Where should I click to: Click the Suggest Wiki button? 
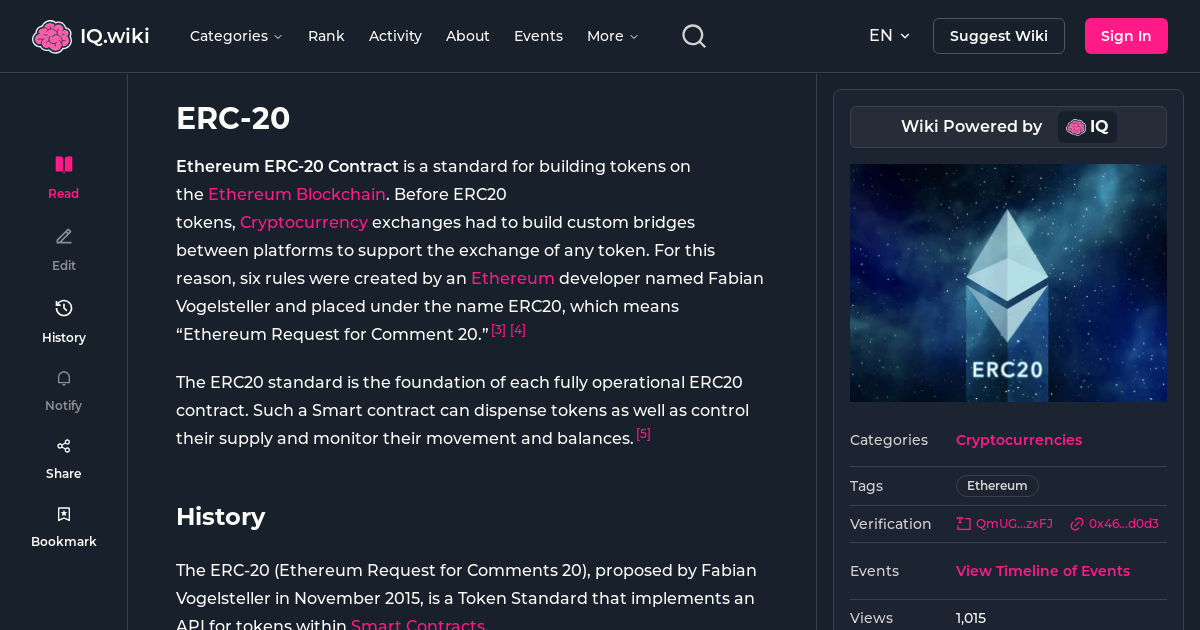click(998, 35)
